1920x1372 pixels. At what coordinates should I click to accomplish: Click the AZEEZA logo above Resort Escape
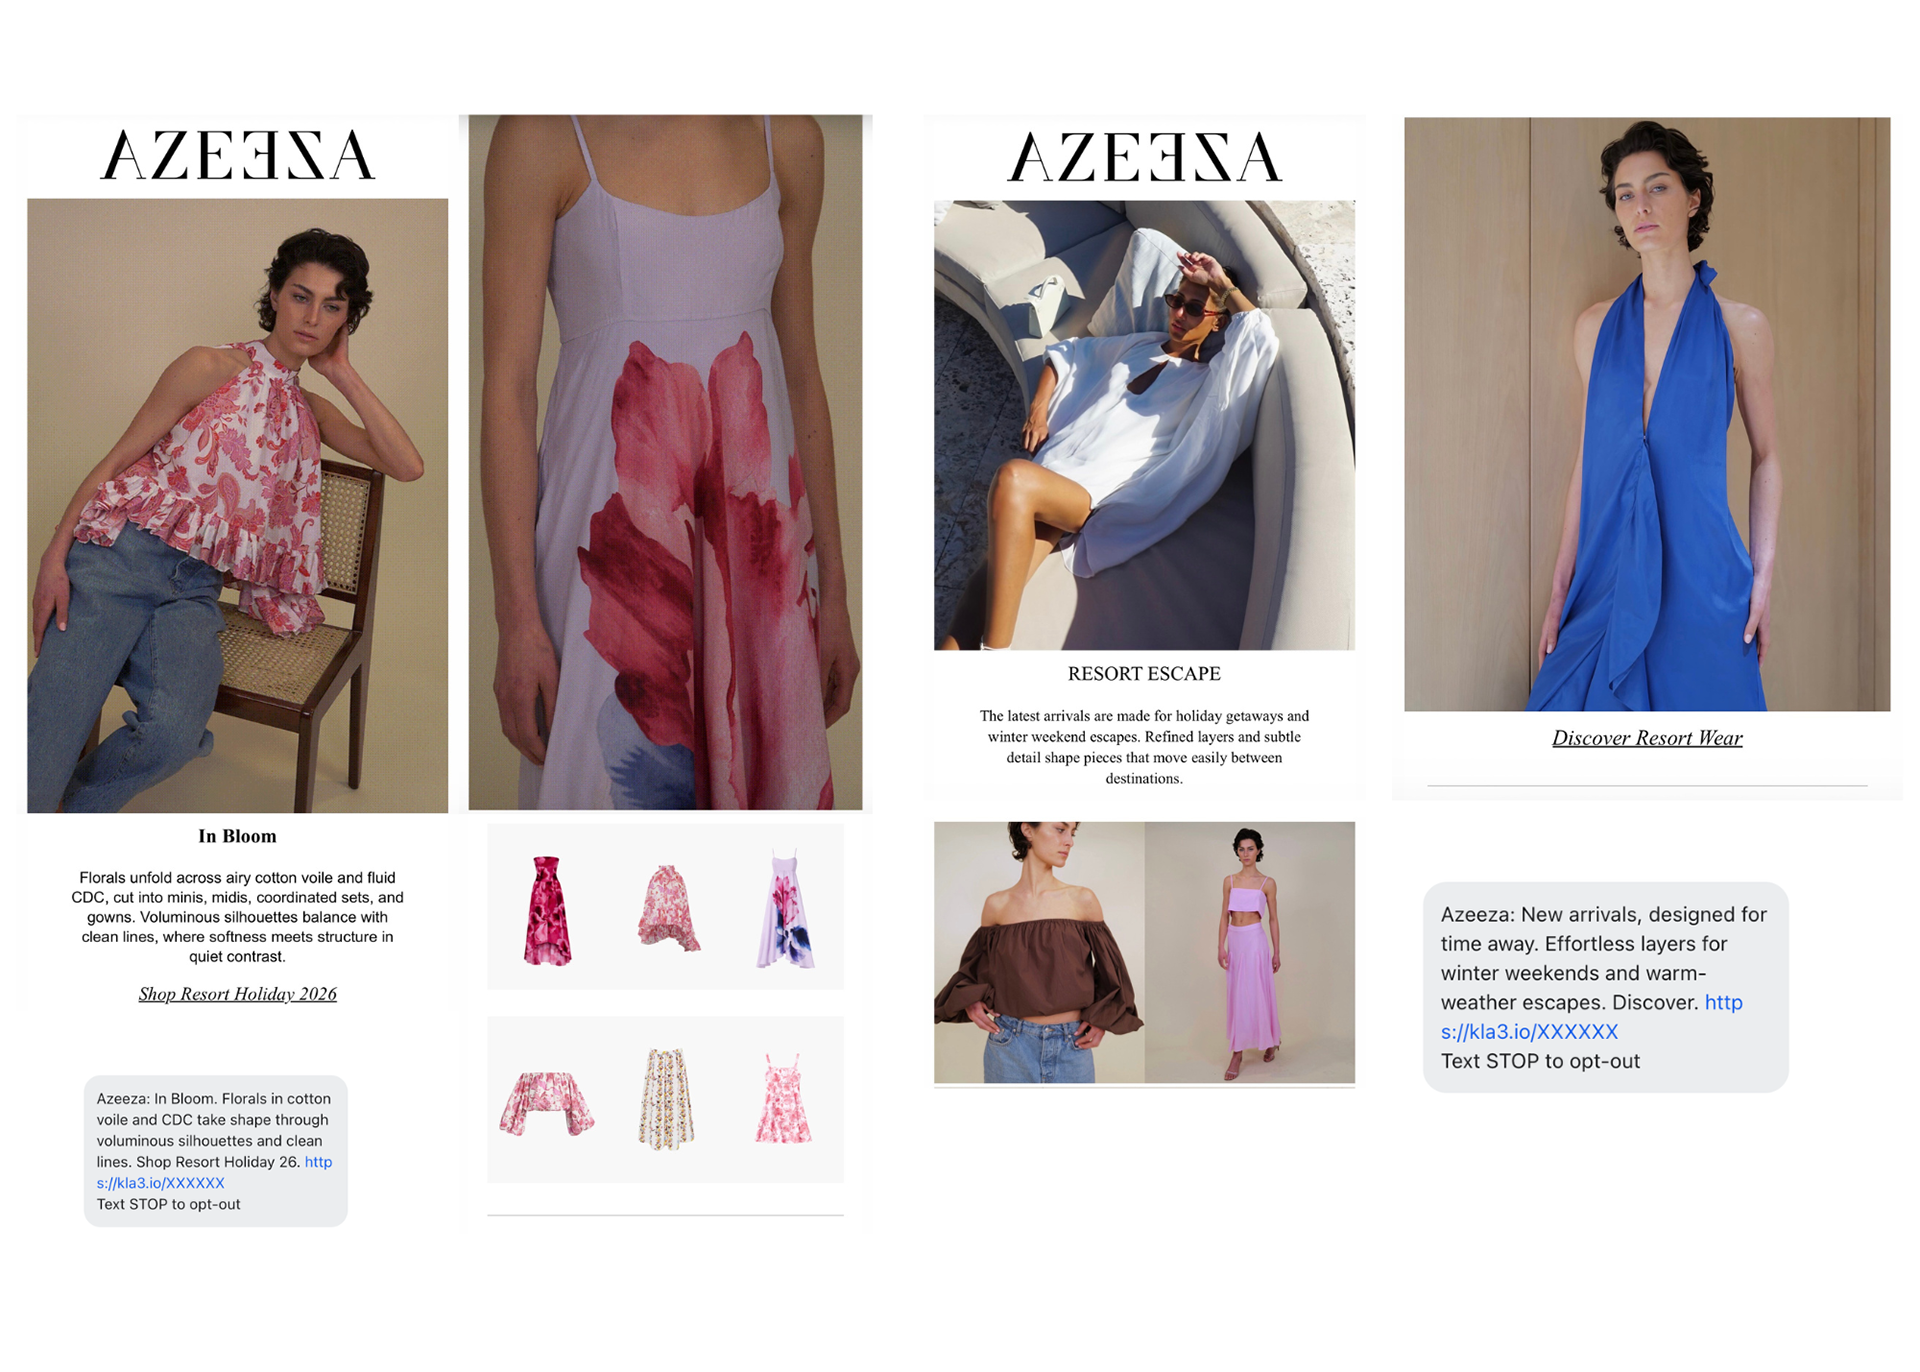1144,157
